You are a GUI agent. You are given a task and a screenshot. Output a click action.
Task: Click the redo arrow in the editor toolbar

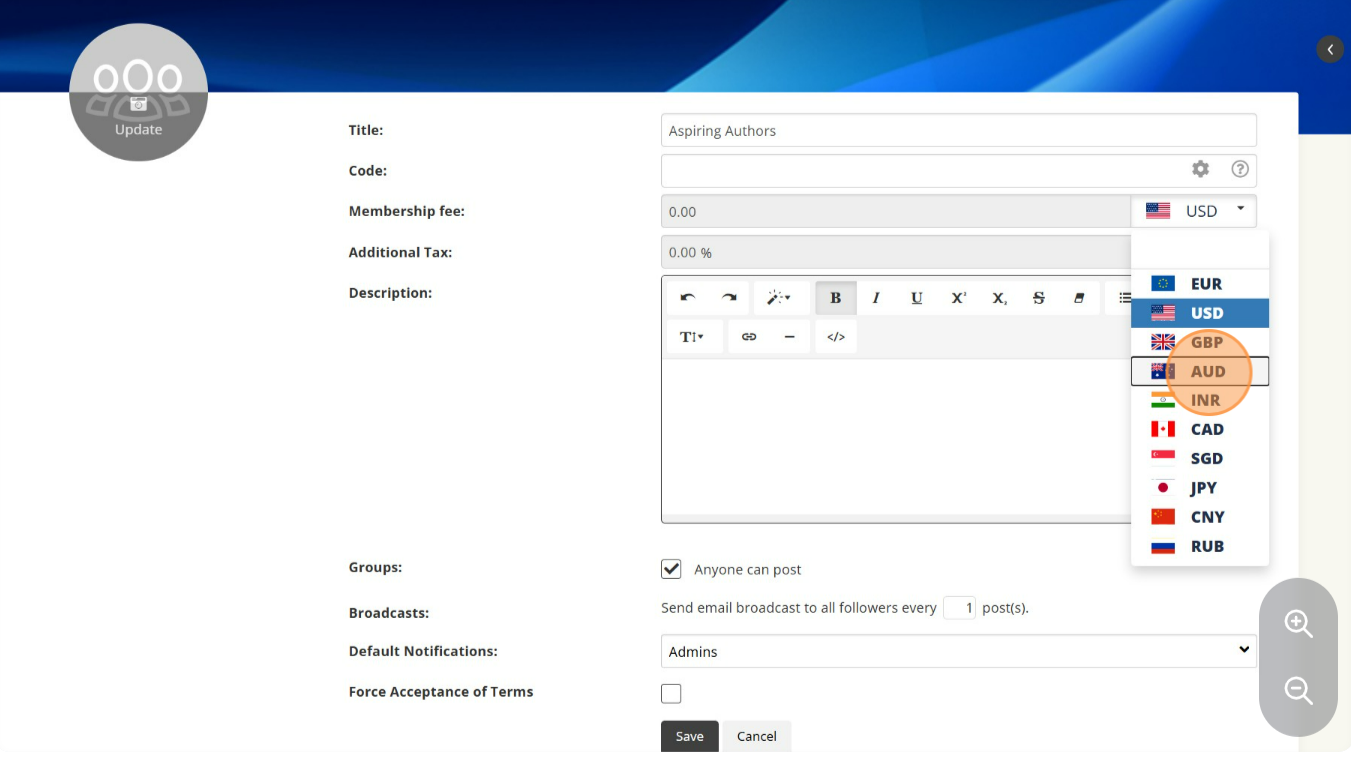coord(729,298)
